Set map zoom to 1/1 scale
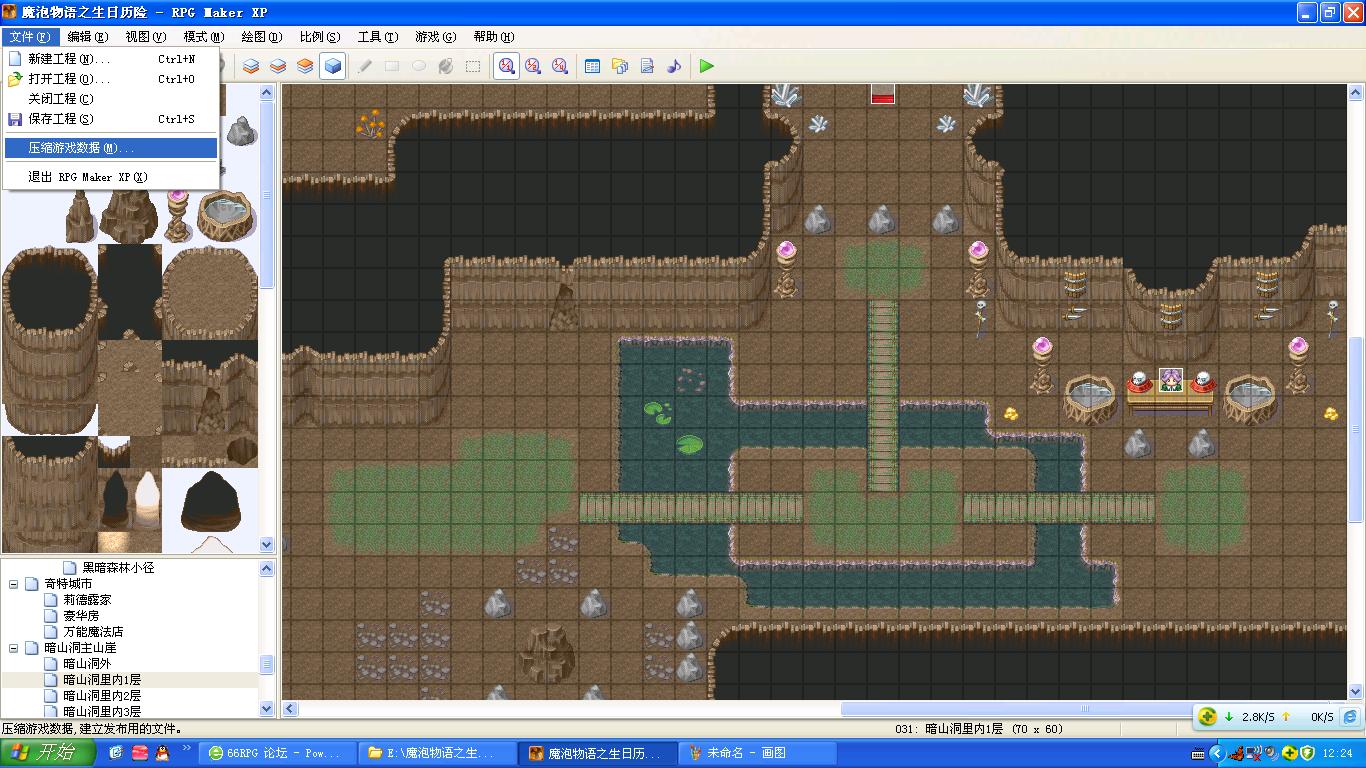Viewport: 1366px width, 768px height. point(507,66)
